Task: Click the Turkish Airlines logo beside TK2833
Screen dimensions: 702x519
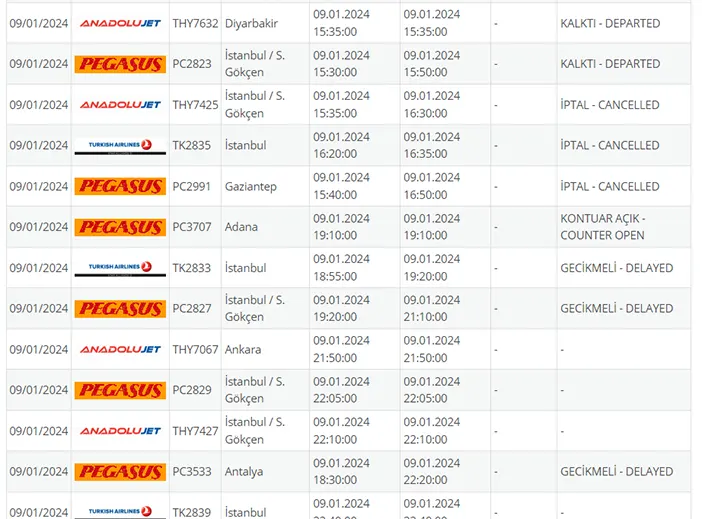Action: click(120, 268)
